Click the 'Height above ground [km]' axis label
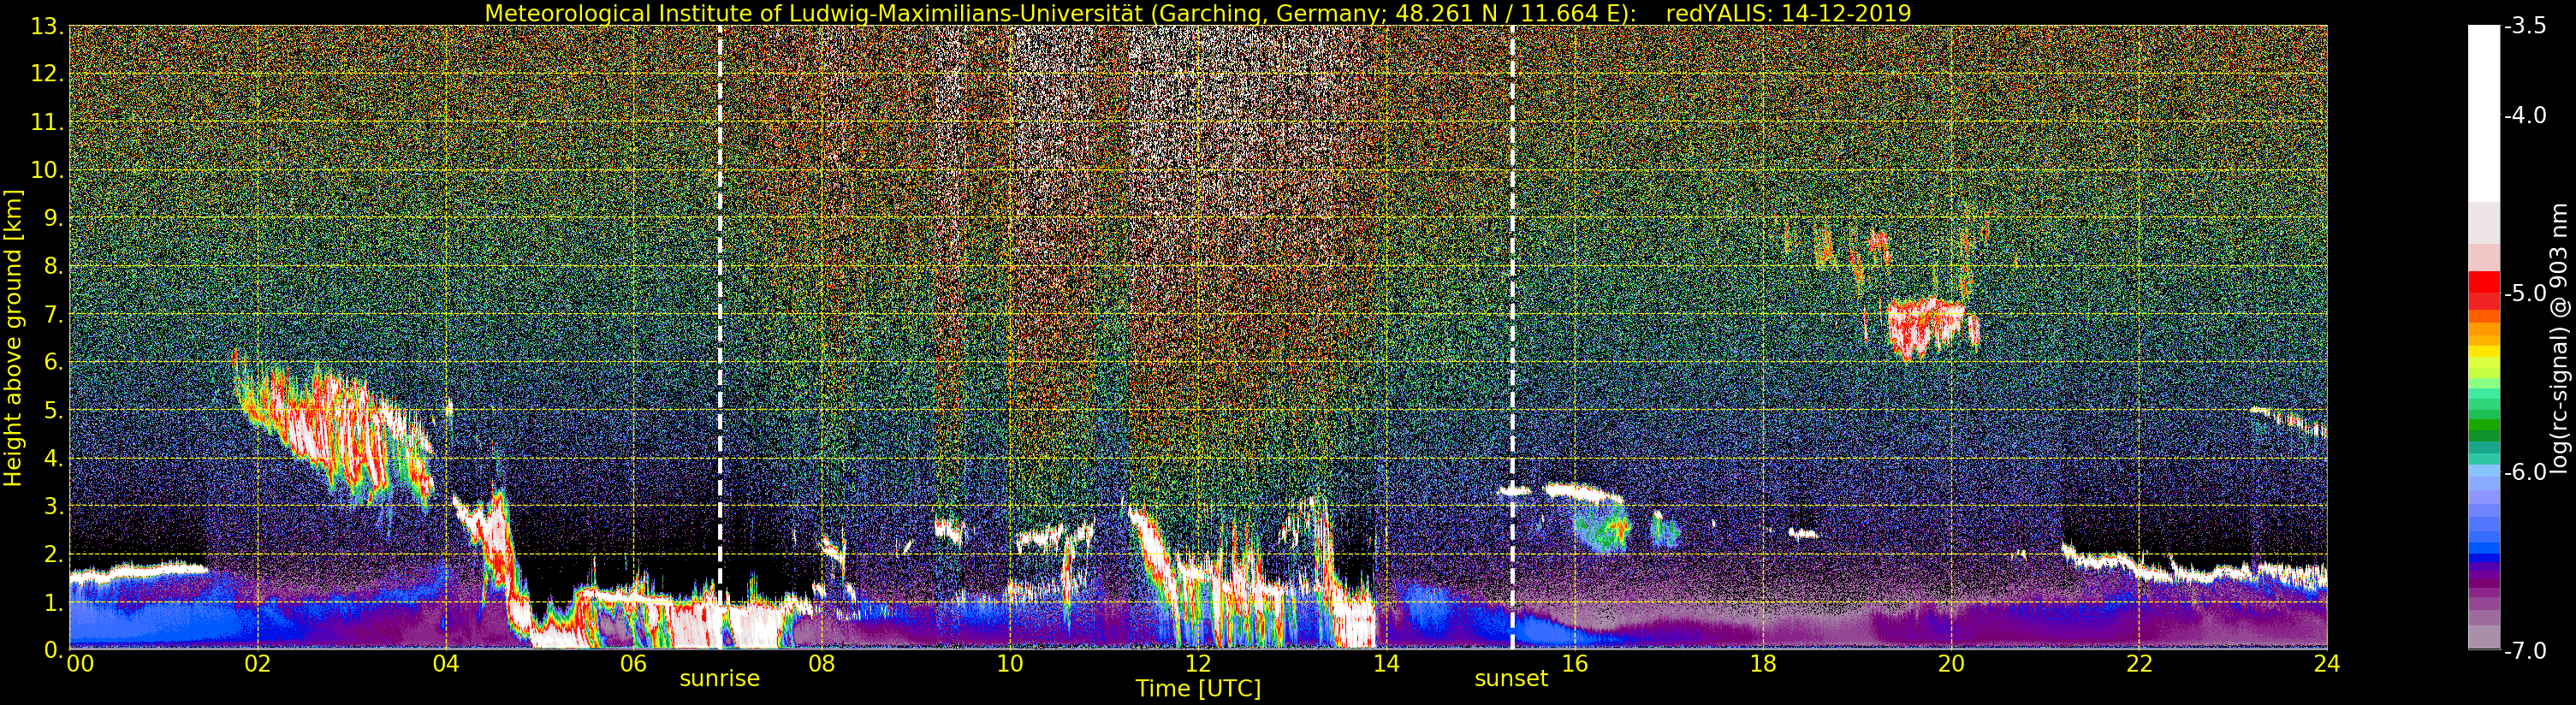 tap(13, 338)
